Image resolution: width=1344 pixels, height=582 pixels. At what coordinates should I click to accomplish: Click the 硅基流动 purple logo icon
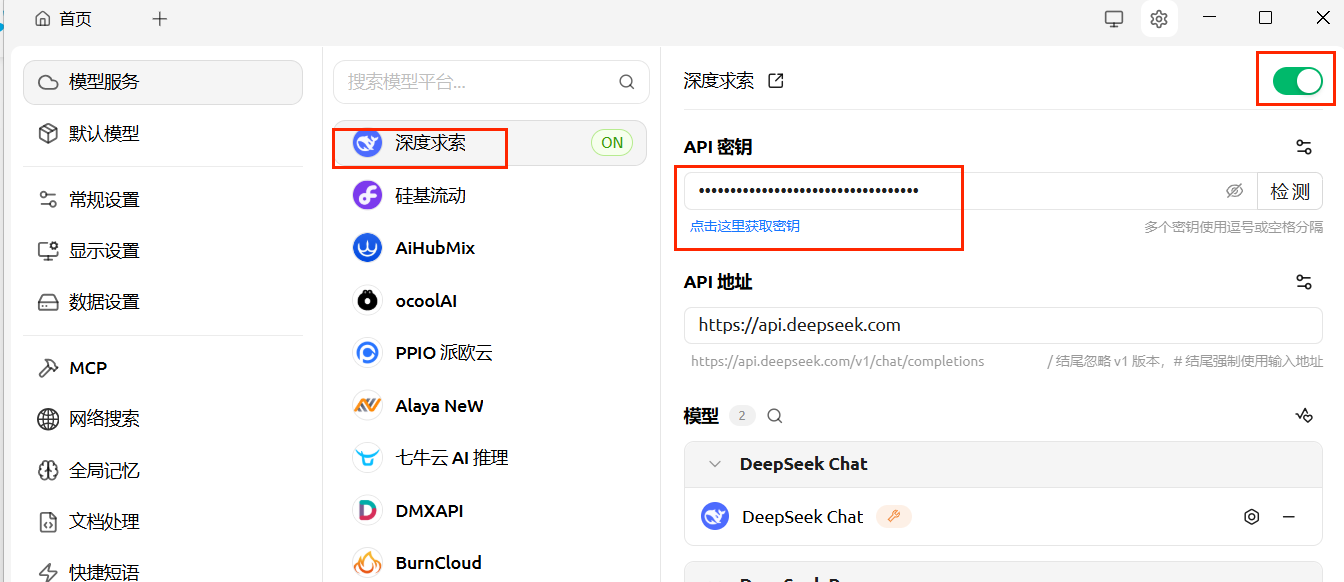pyautogui.click(x=367, y=195)
